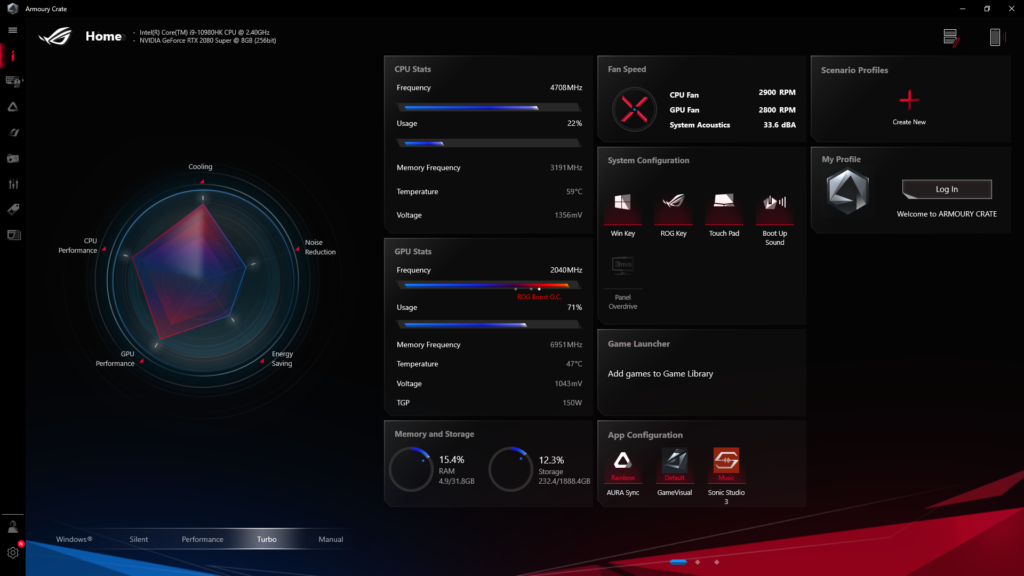The height and width of the screenshot is (576, 1024).
Task: Switch to Manual operating mode
Action: [x=330, y=539]
